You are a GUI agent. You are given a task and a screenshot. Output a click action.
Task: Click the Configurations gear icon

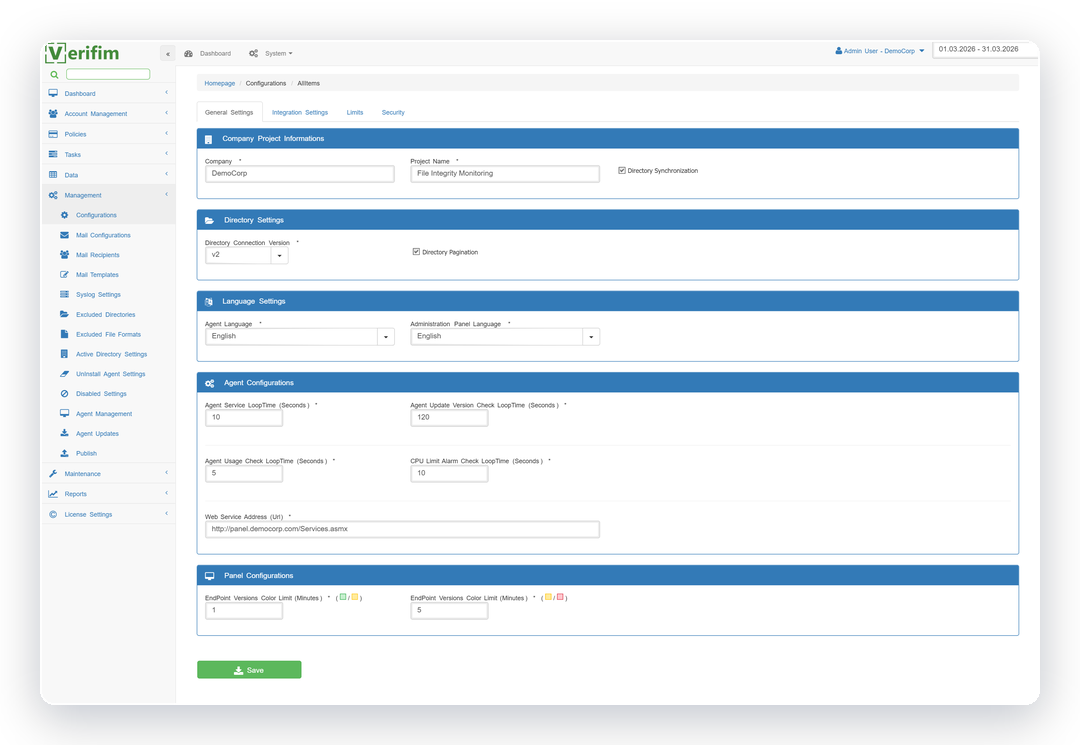[64, 215]
